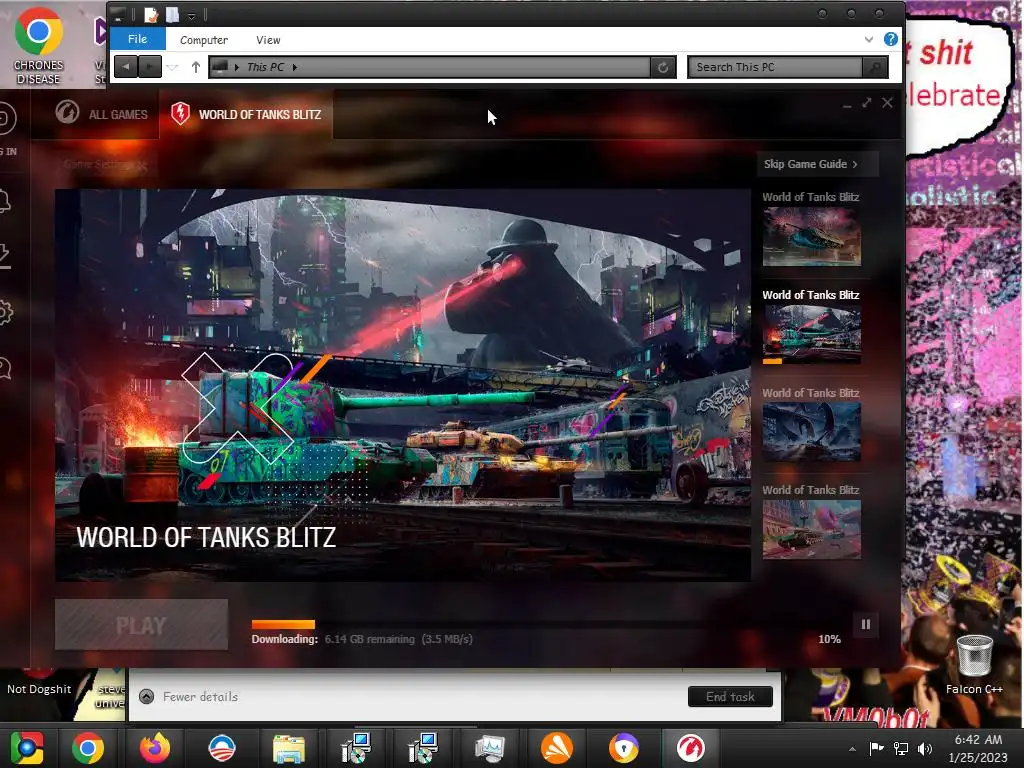Open the taskbar clock showing 6:42 AM
Viewport: 1024px width, 768px height.
pos(978,748)
